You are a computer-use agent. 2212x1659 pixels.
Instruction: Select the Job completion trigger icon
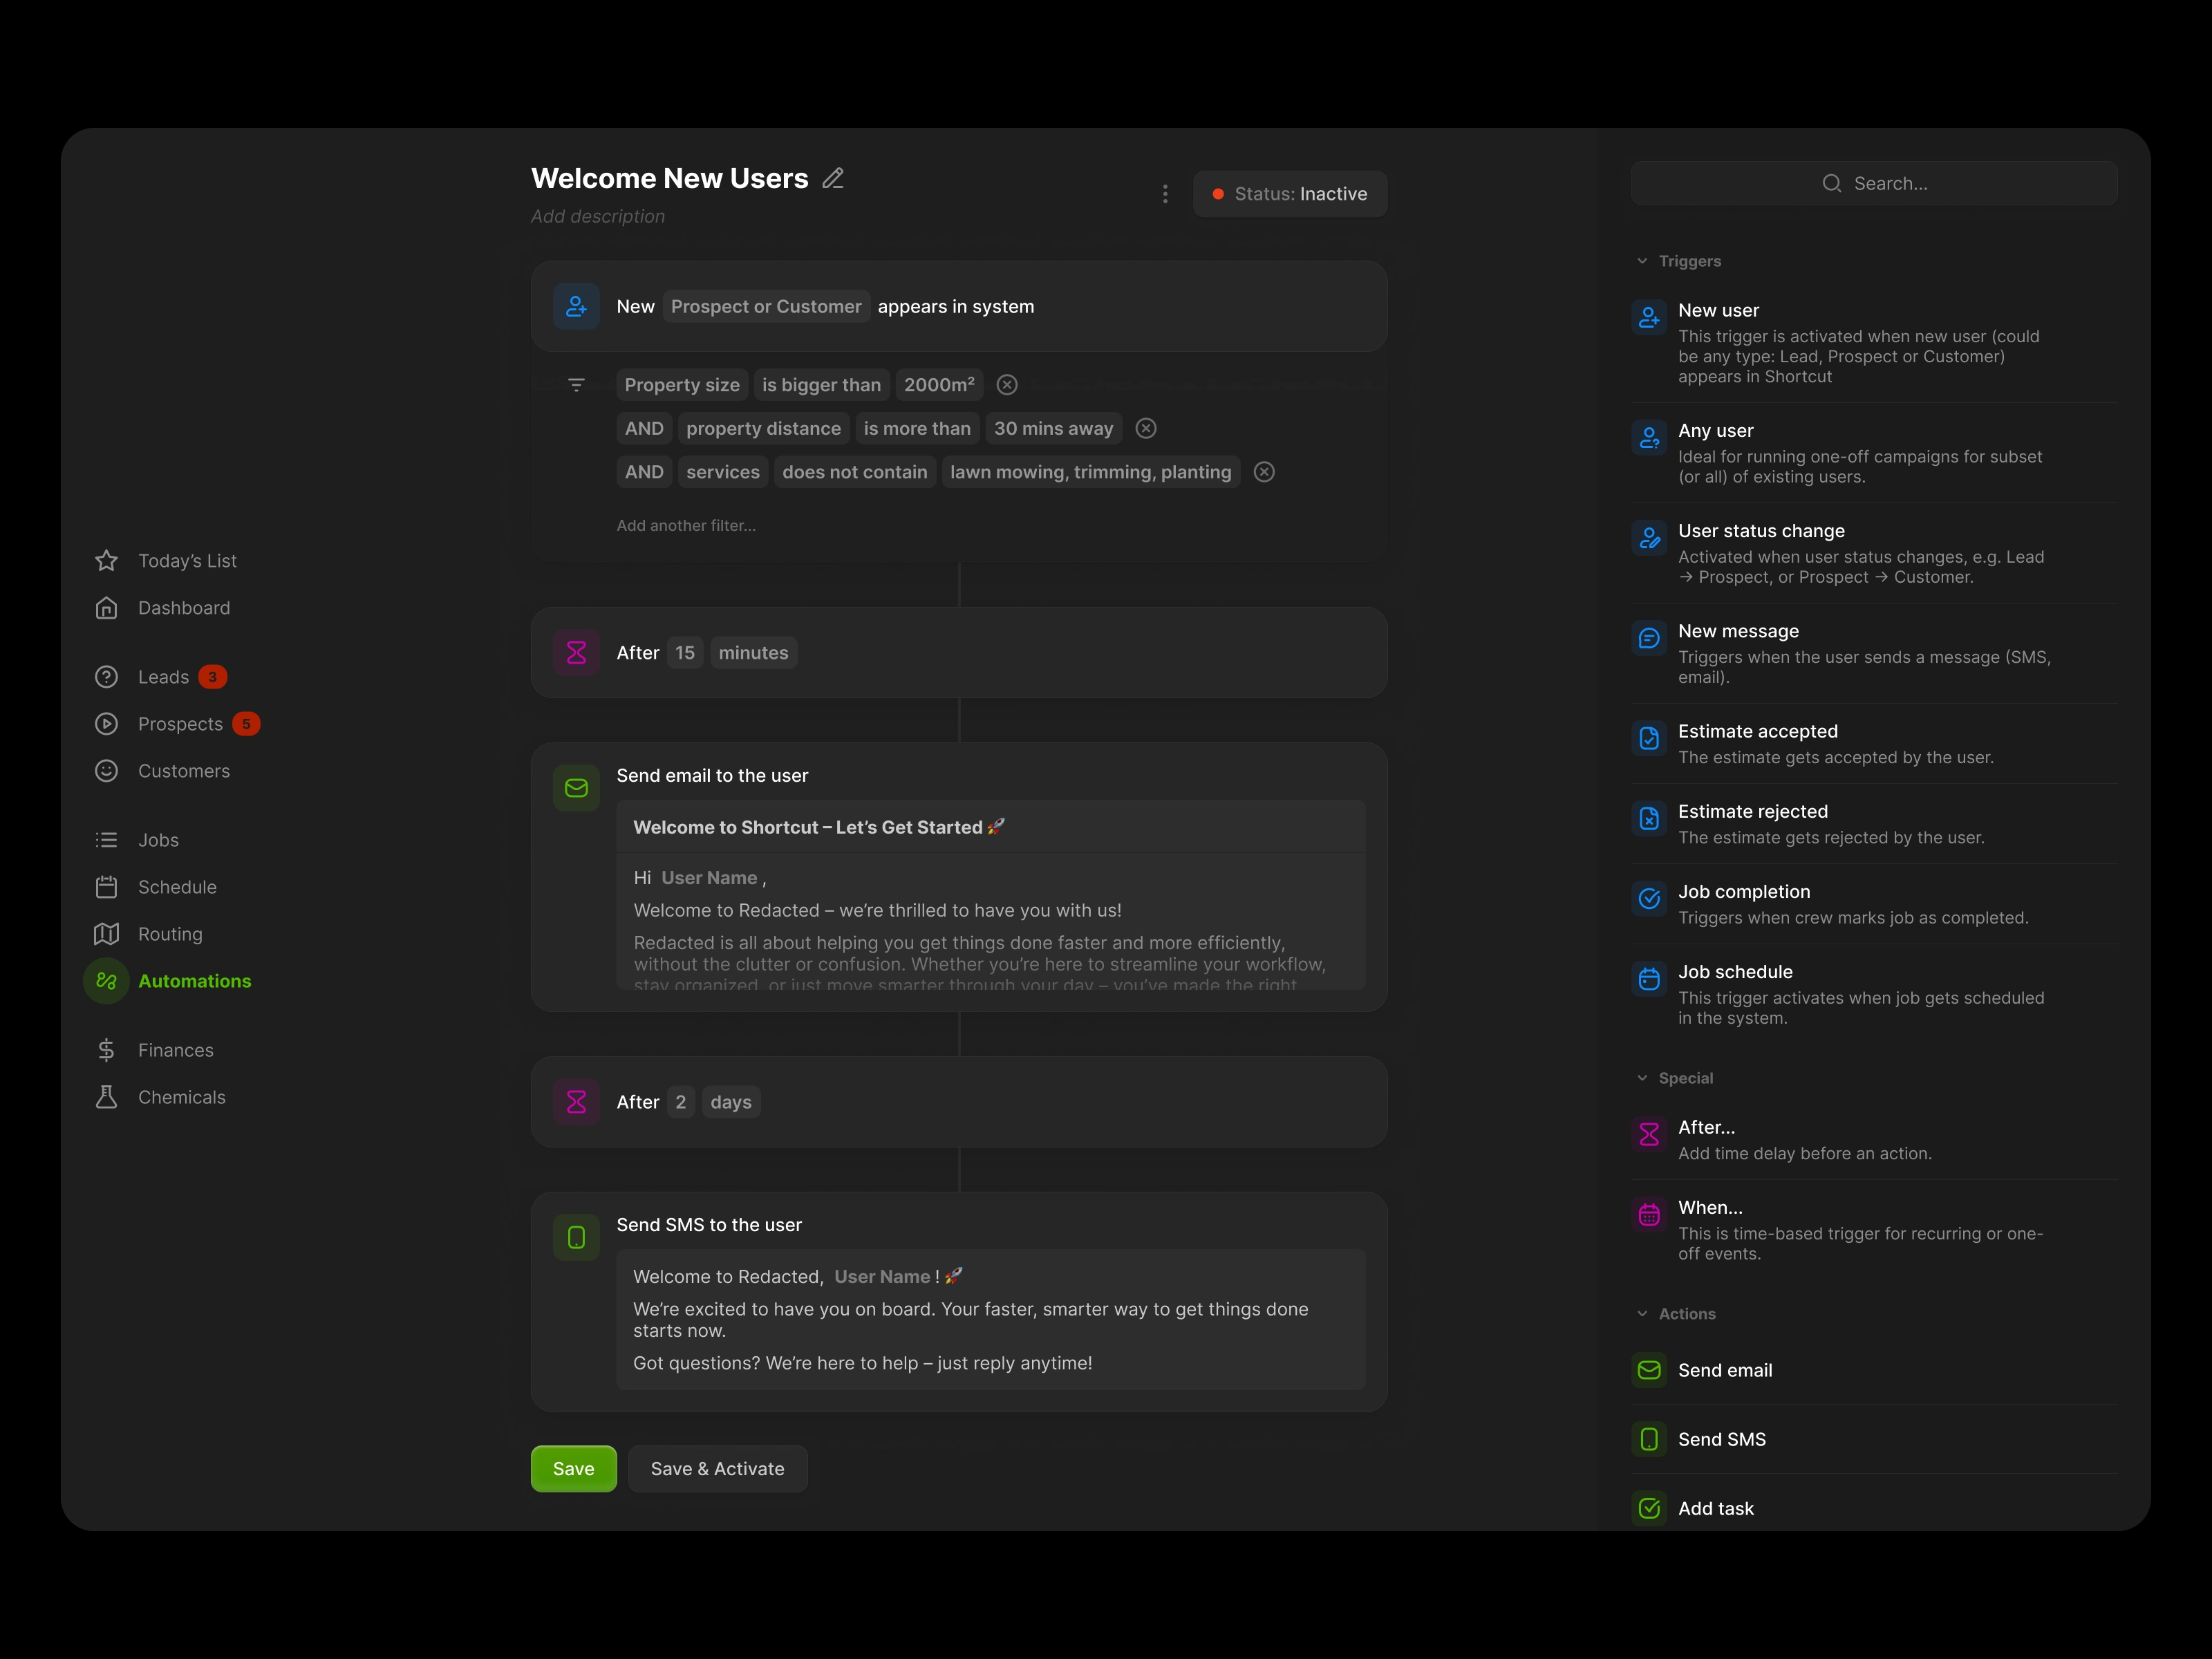(x=1649, y=898)
